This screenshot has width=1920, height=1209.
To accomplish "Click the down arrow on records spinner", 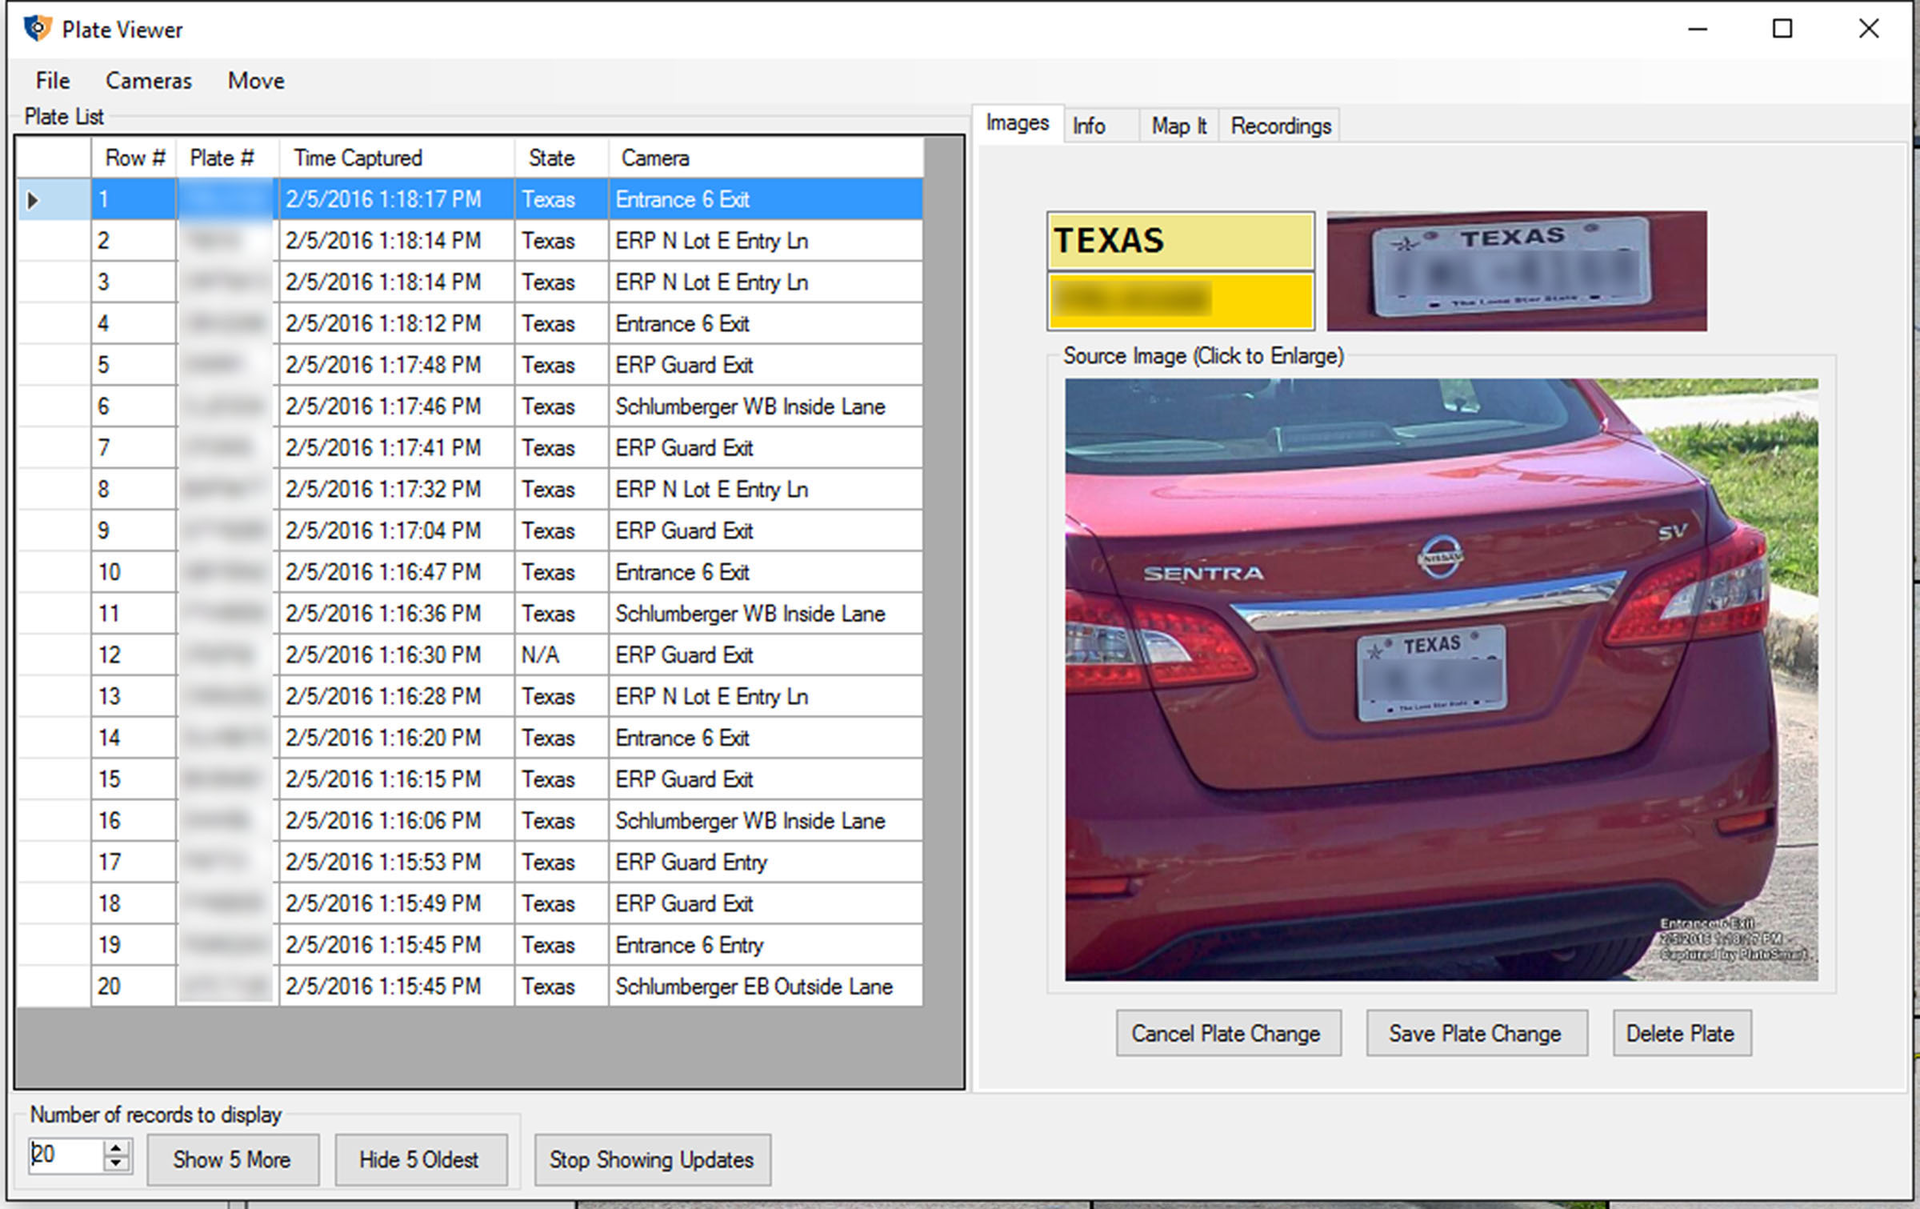I will click(116, 1165).
